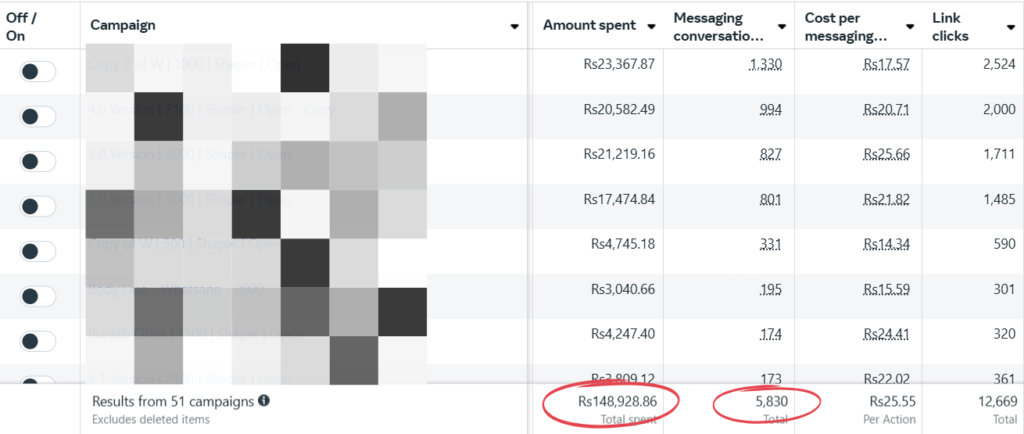Toggle campaign with Rs21,219.16 spent

click(38, 161)
